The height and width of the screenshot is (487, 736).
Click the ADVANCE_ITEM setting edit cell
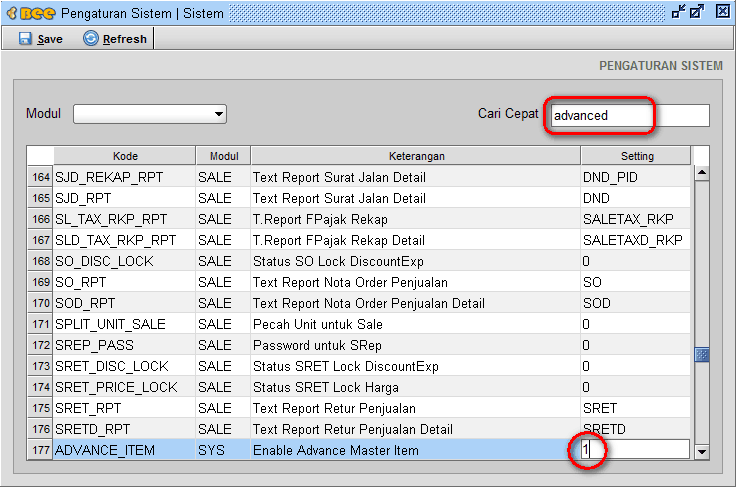(636, 450)
